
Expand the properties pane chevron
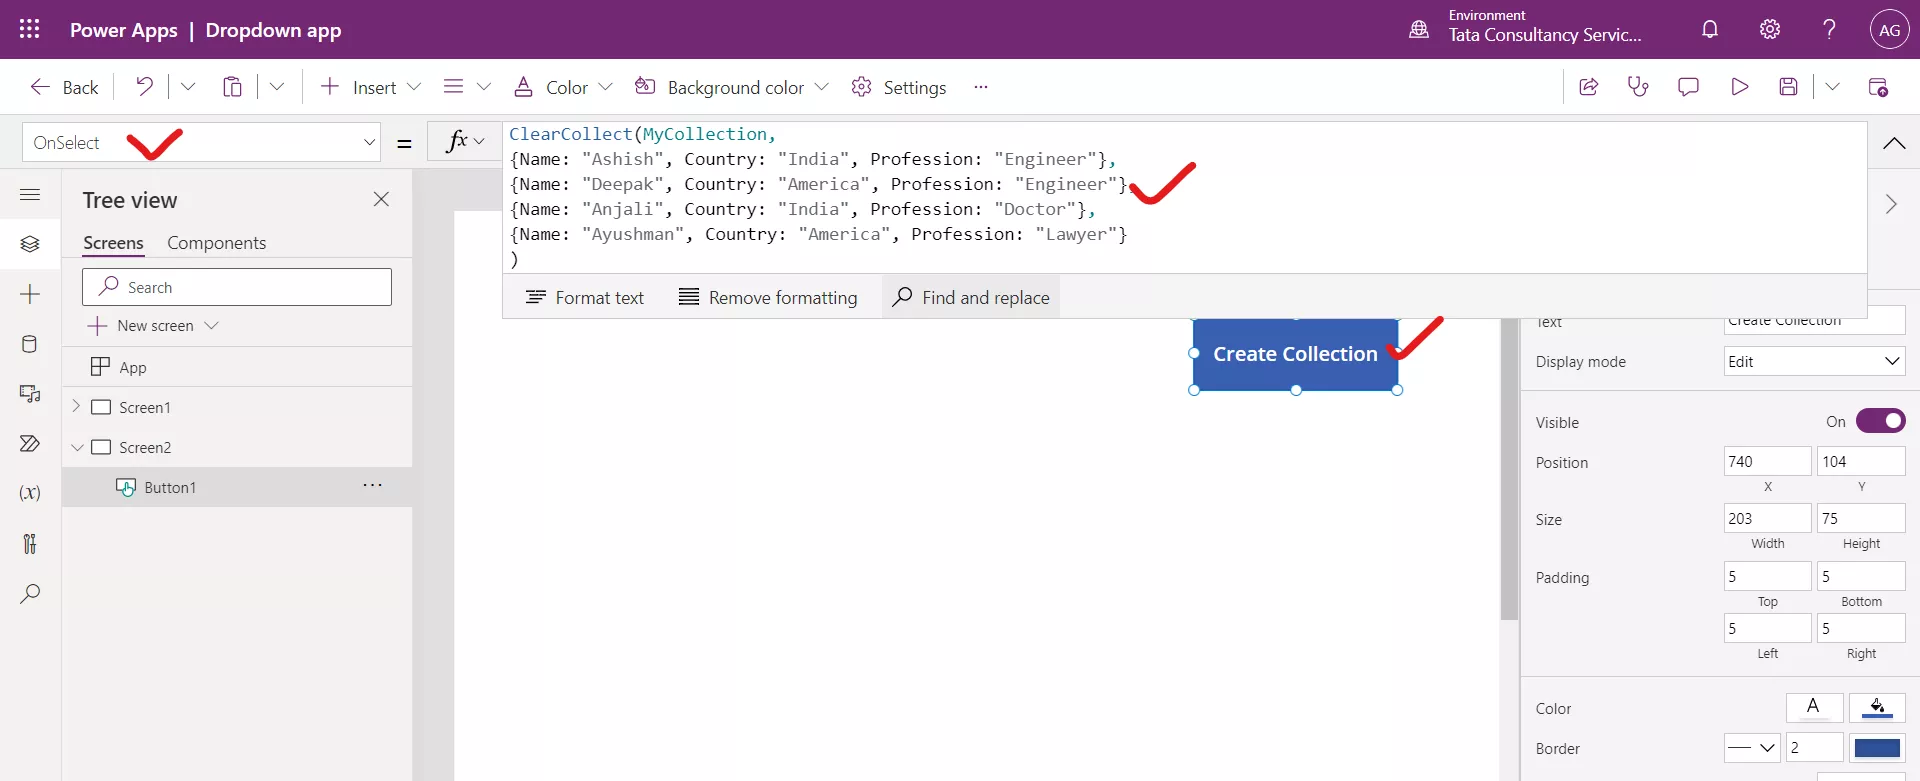pos(1890,204)
